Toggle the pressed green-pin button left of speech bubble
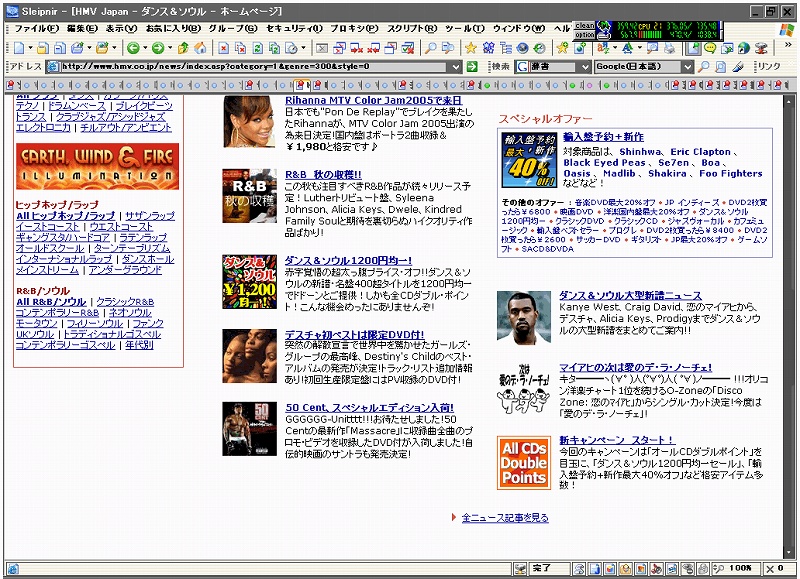This screenshot has width=800, height=579. (x=693, y=48)
